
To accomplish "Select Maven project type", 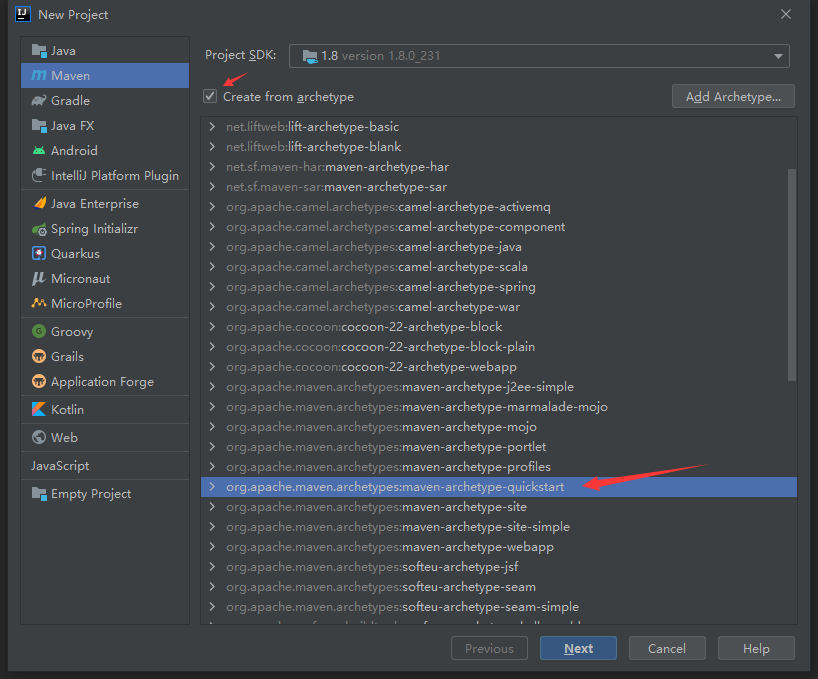I will coord(105,76).
